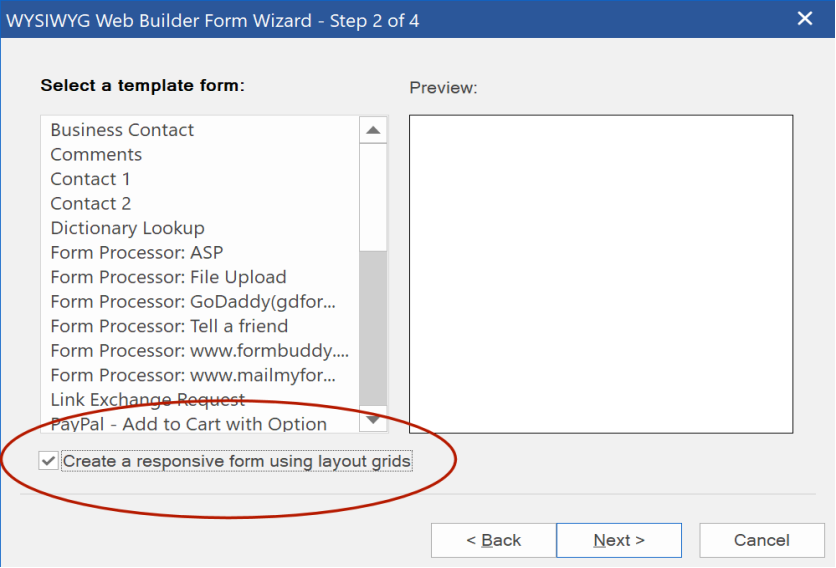Select PayPal - Add to Cart with Option
Image resolution: width=836 pixels, height=568 pixels.
pyautogui.click(x=189, y=424)
